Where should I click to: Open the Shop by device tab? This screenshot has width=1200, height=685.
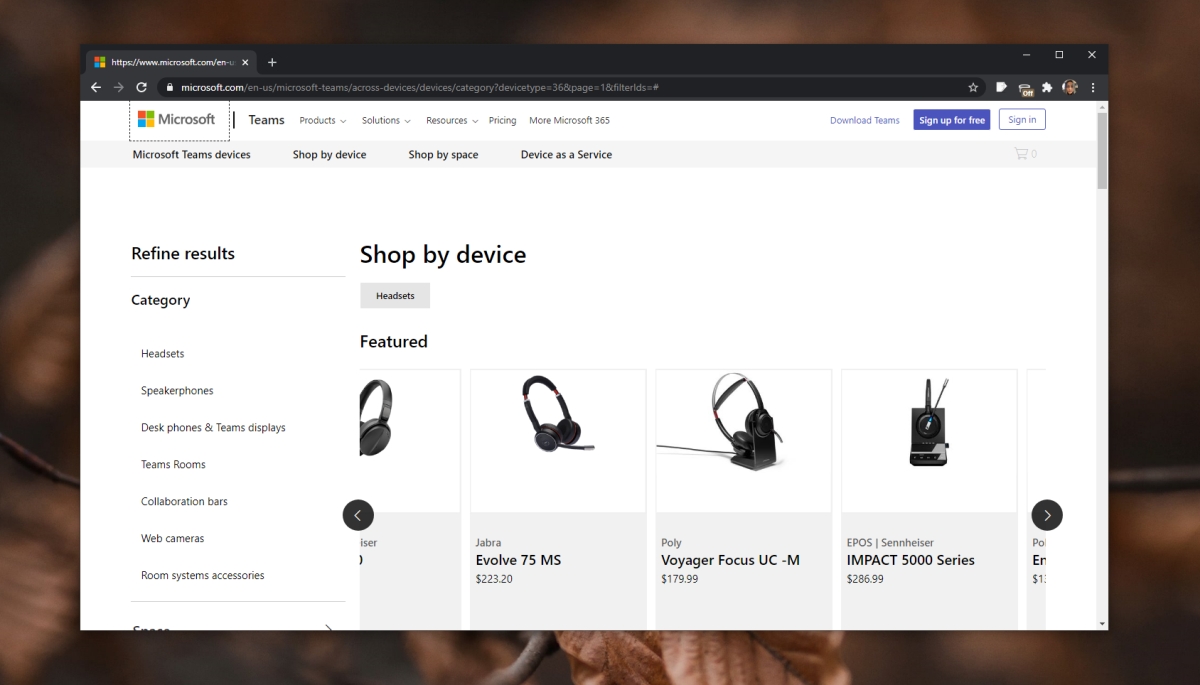pos(330,155)
